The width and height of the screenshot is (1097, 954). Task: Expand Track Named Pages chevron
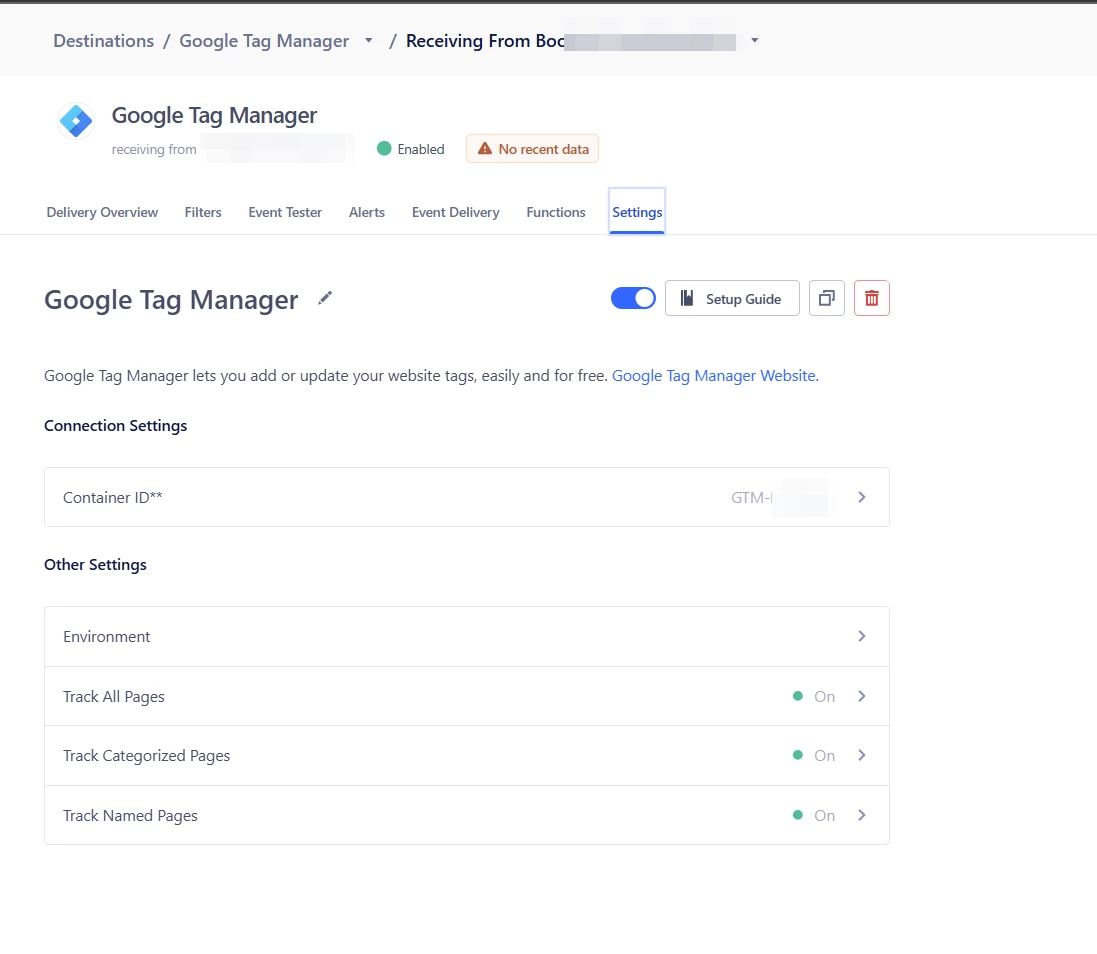(862, 816)
